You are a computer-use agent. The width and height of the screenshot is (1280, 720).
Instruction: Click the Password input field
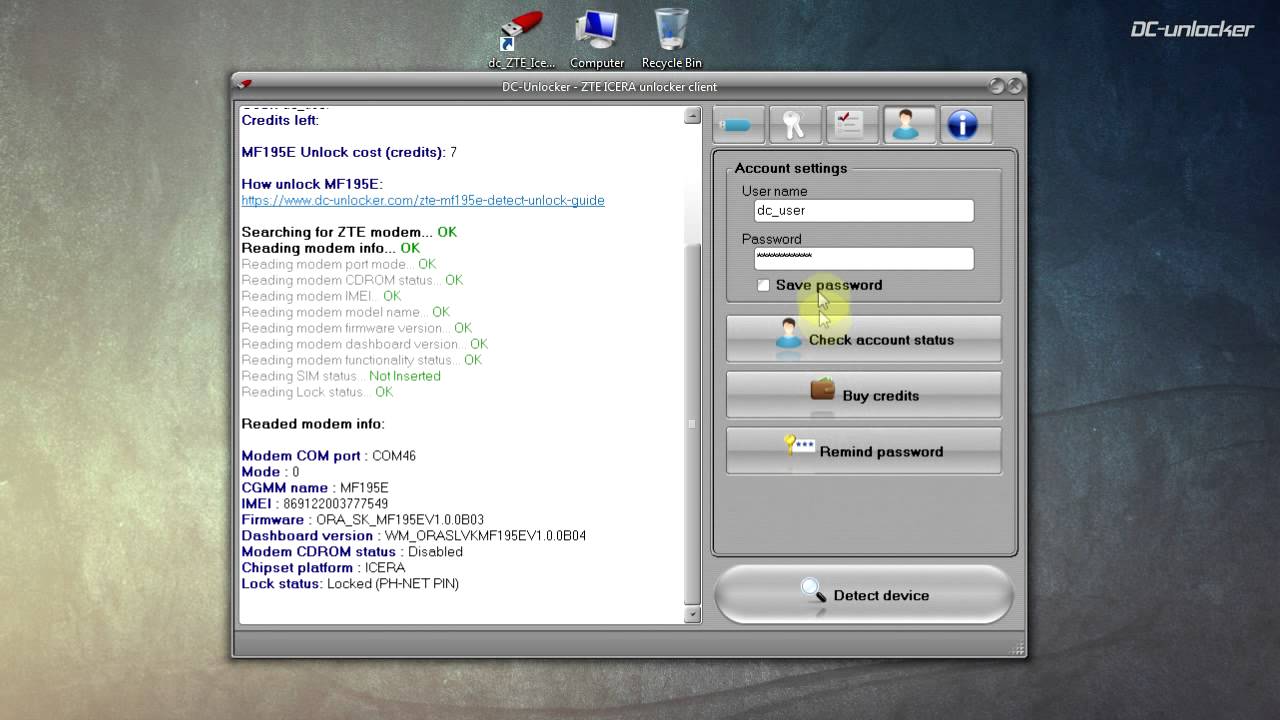(864, 258)
